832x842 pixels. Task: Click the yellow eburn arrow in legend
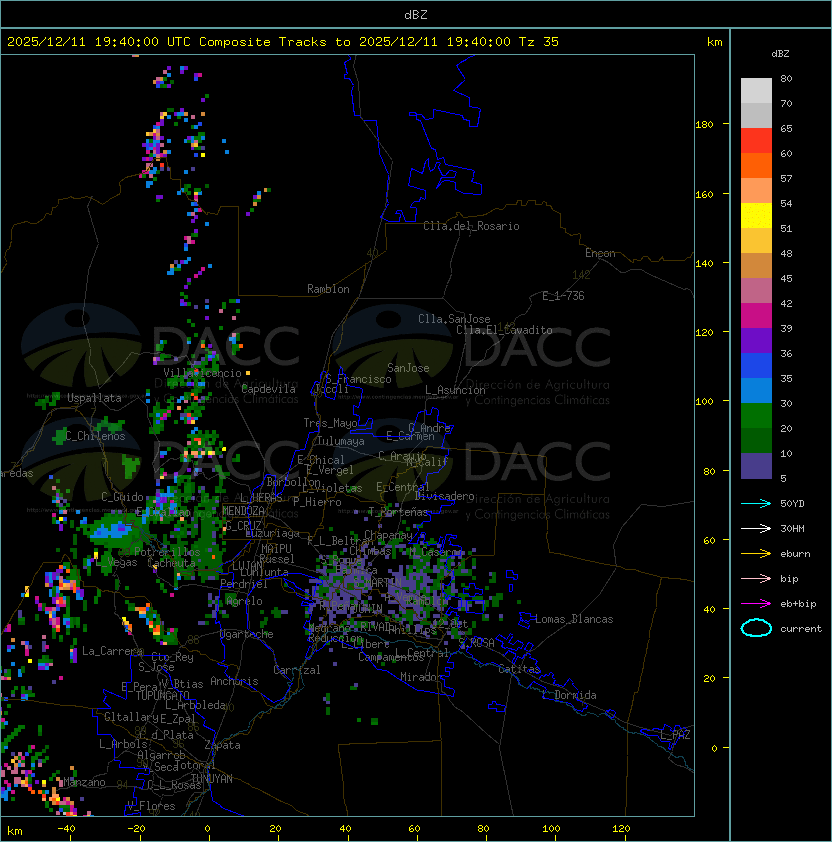point(756,554)
